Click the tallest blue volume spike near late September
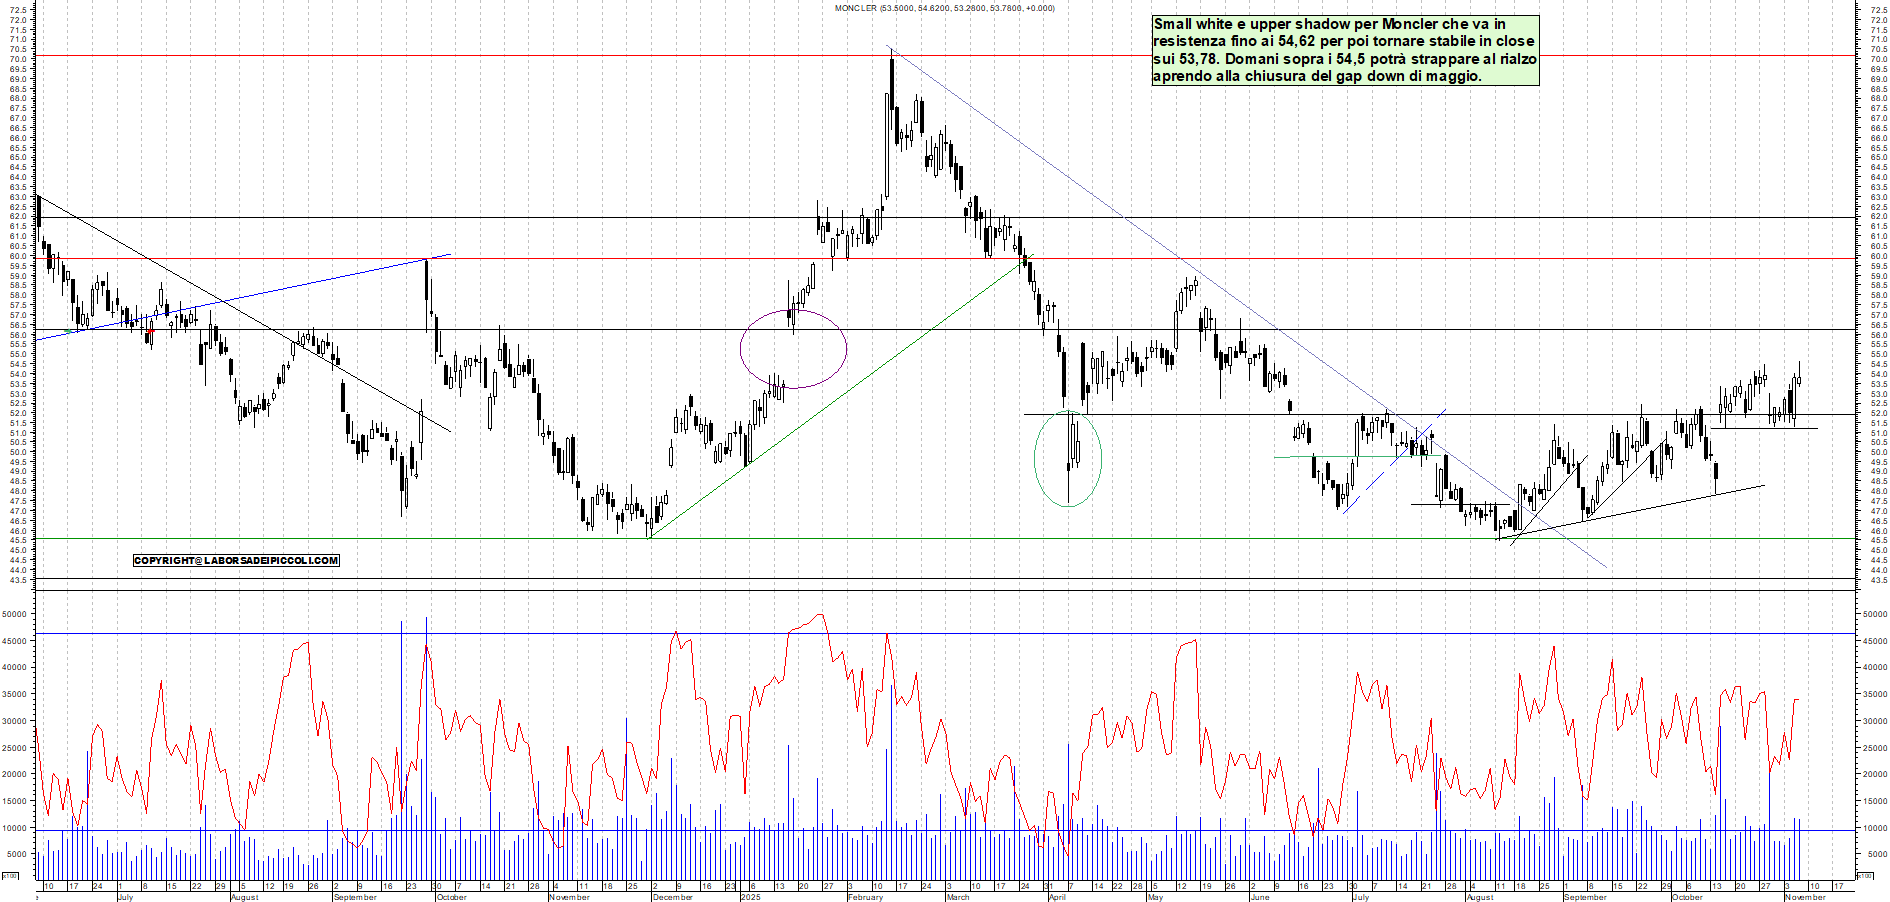This screenshot has width=1890, height=902. point(428,700)
